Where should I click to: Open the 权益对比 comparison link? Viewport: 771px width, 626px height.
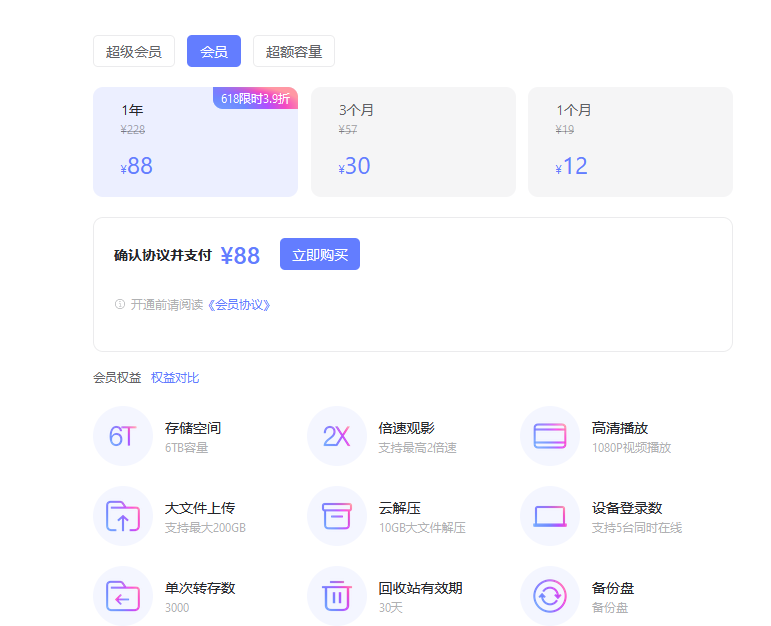pyautogui.click(x=175, y=377)
